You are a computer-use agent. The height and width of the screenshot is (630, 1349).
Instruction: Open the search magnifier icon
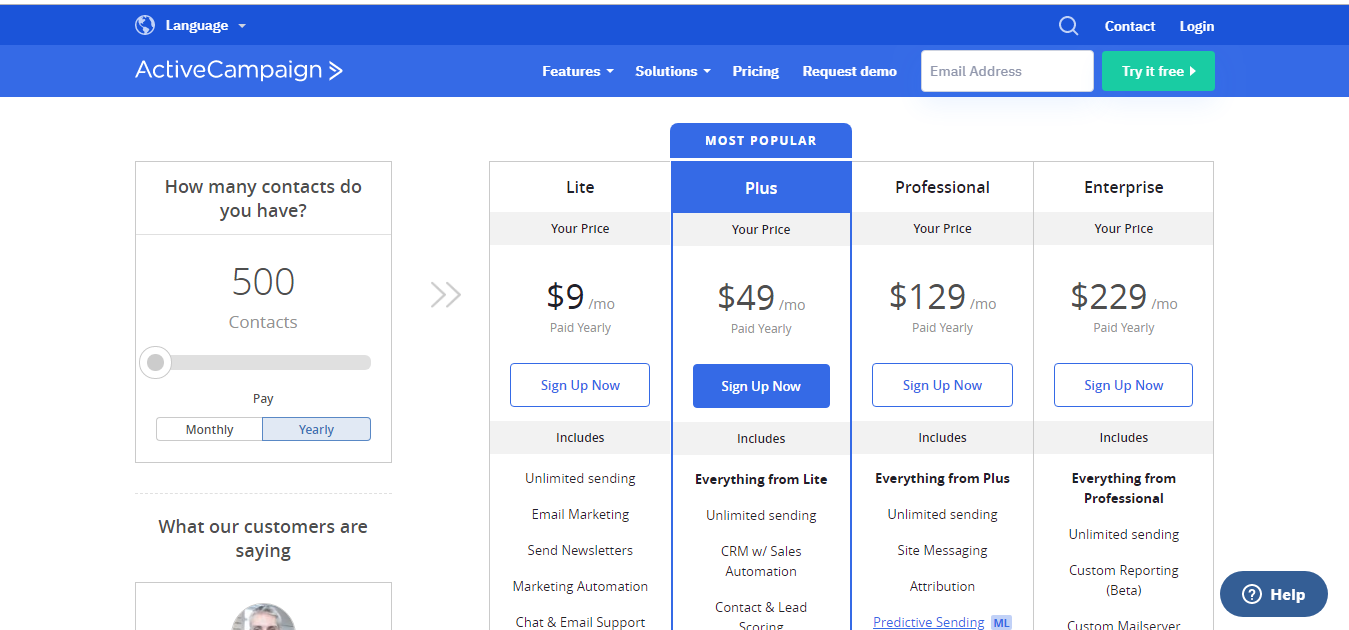[x=1069, y=26]
